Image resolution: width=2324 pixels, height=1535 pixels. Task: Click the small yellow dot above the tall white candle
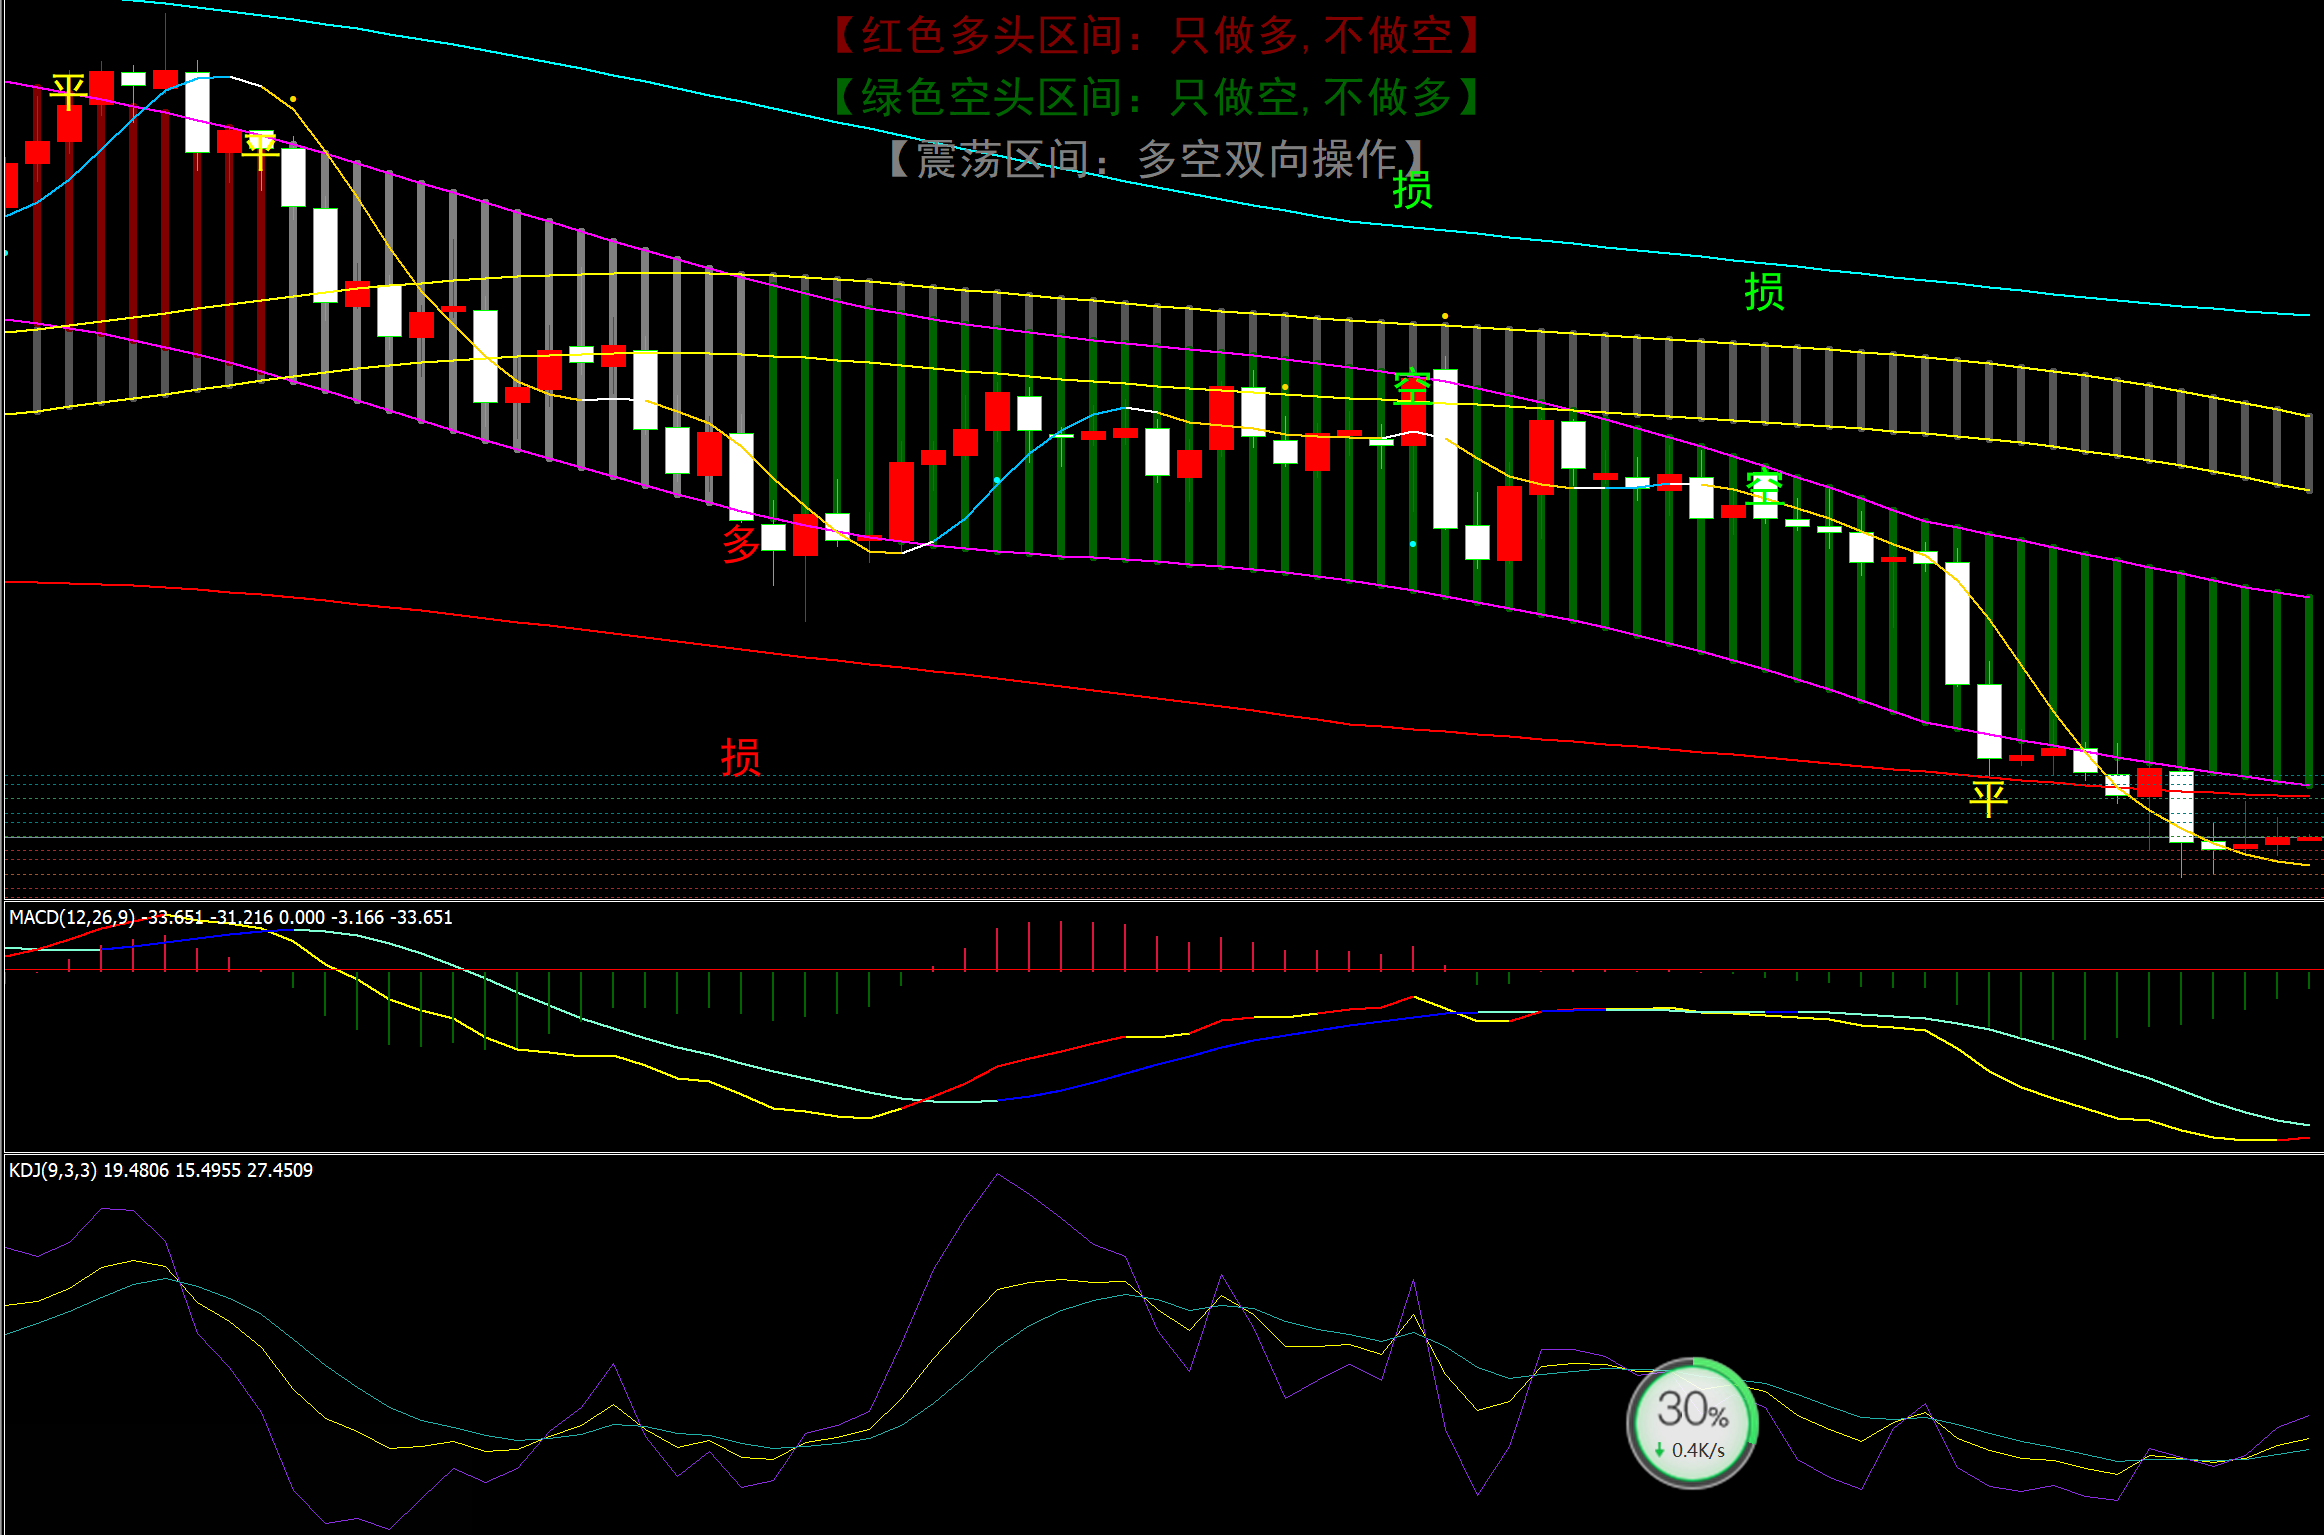pos(1445,316)
